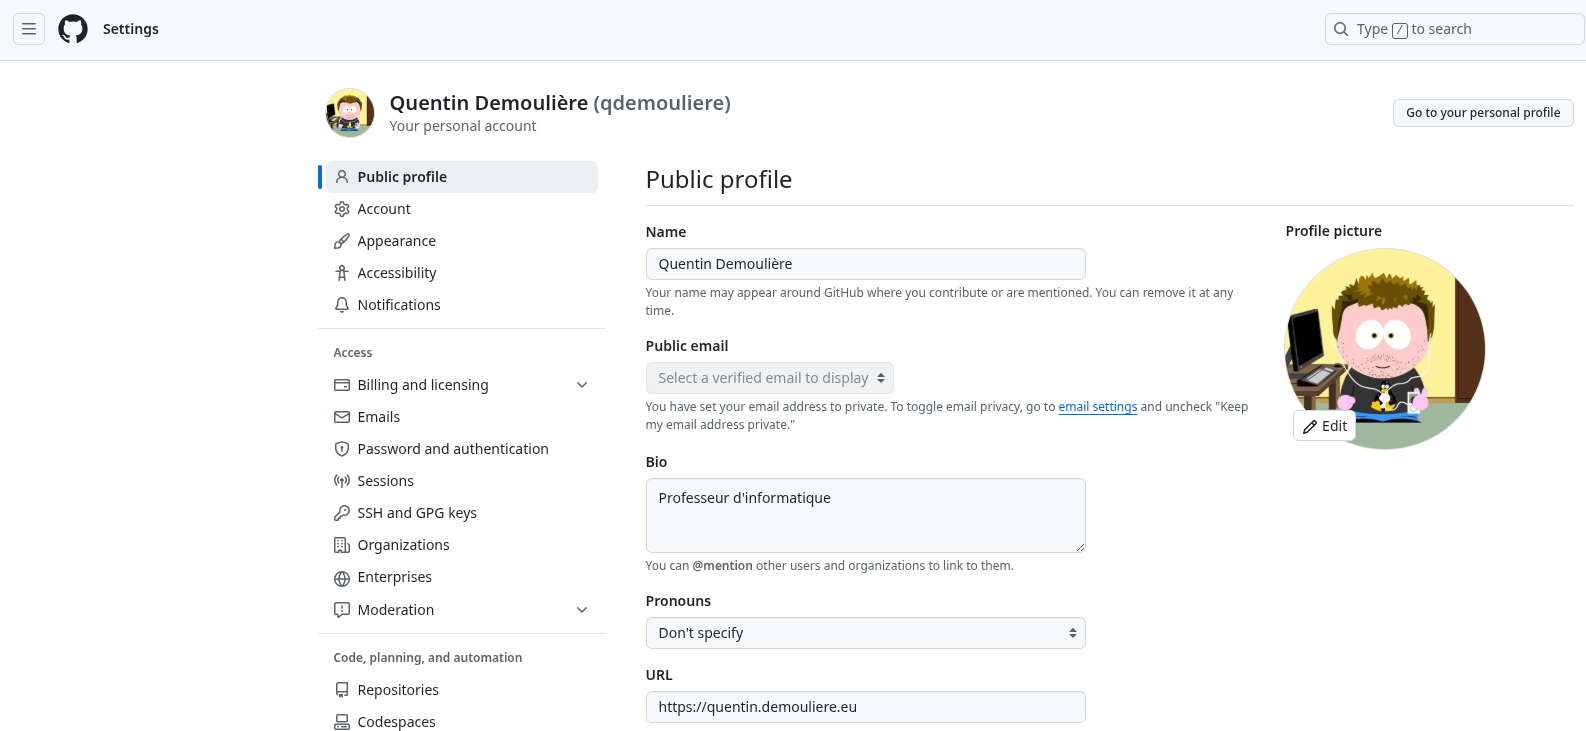Screen dimensions: 1586x731
Task: Open the Public email select dropdown
Action: coord(769,378)
